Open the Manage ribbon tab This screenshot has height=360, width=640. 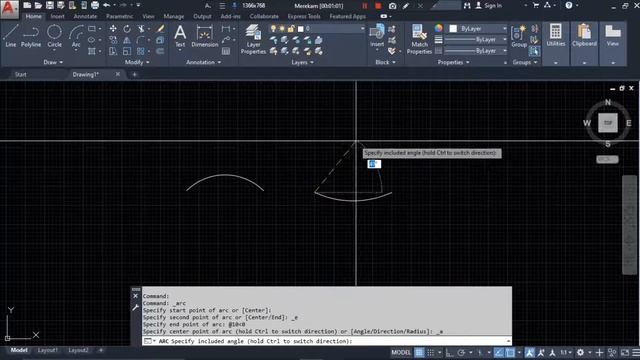tap(173, 16)
